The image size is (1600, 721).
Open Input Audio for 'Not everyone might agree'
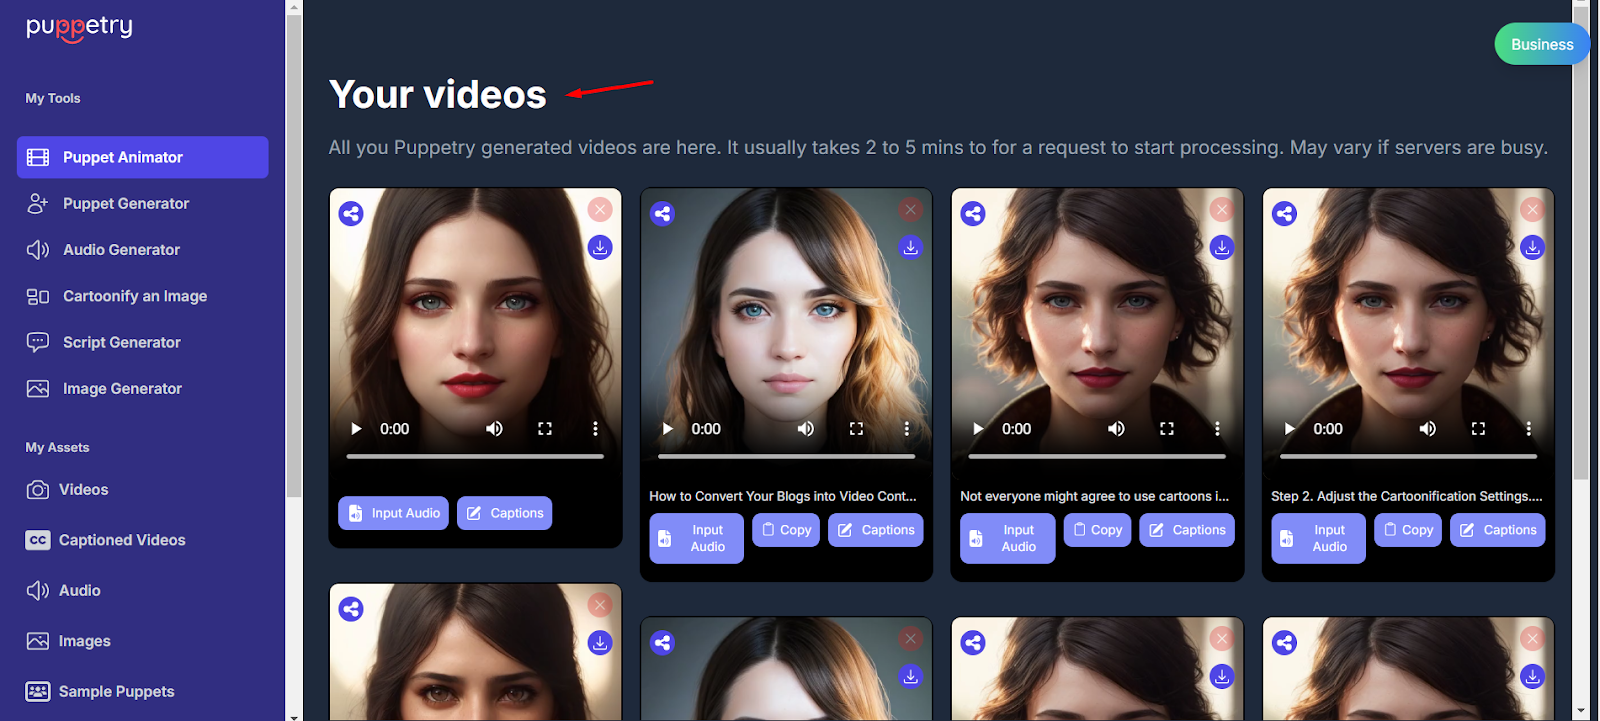1007,538
